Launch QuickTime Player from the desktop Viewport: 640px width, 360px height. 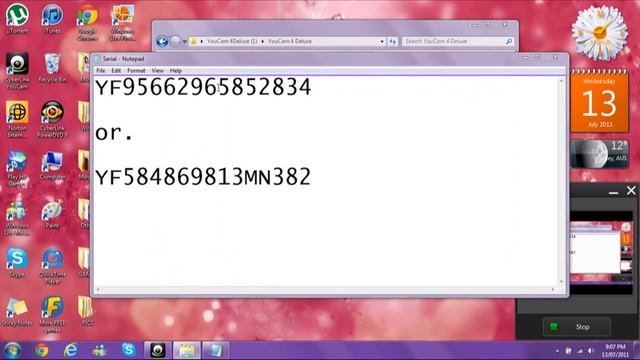(52, 265)
